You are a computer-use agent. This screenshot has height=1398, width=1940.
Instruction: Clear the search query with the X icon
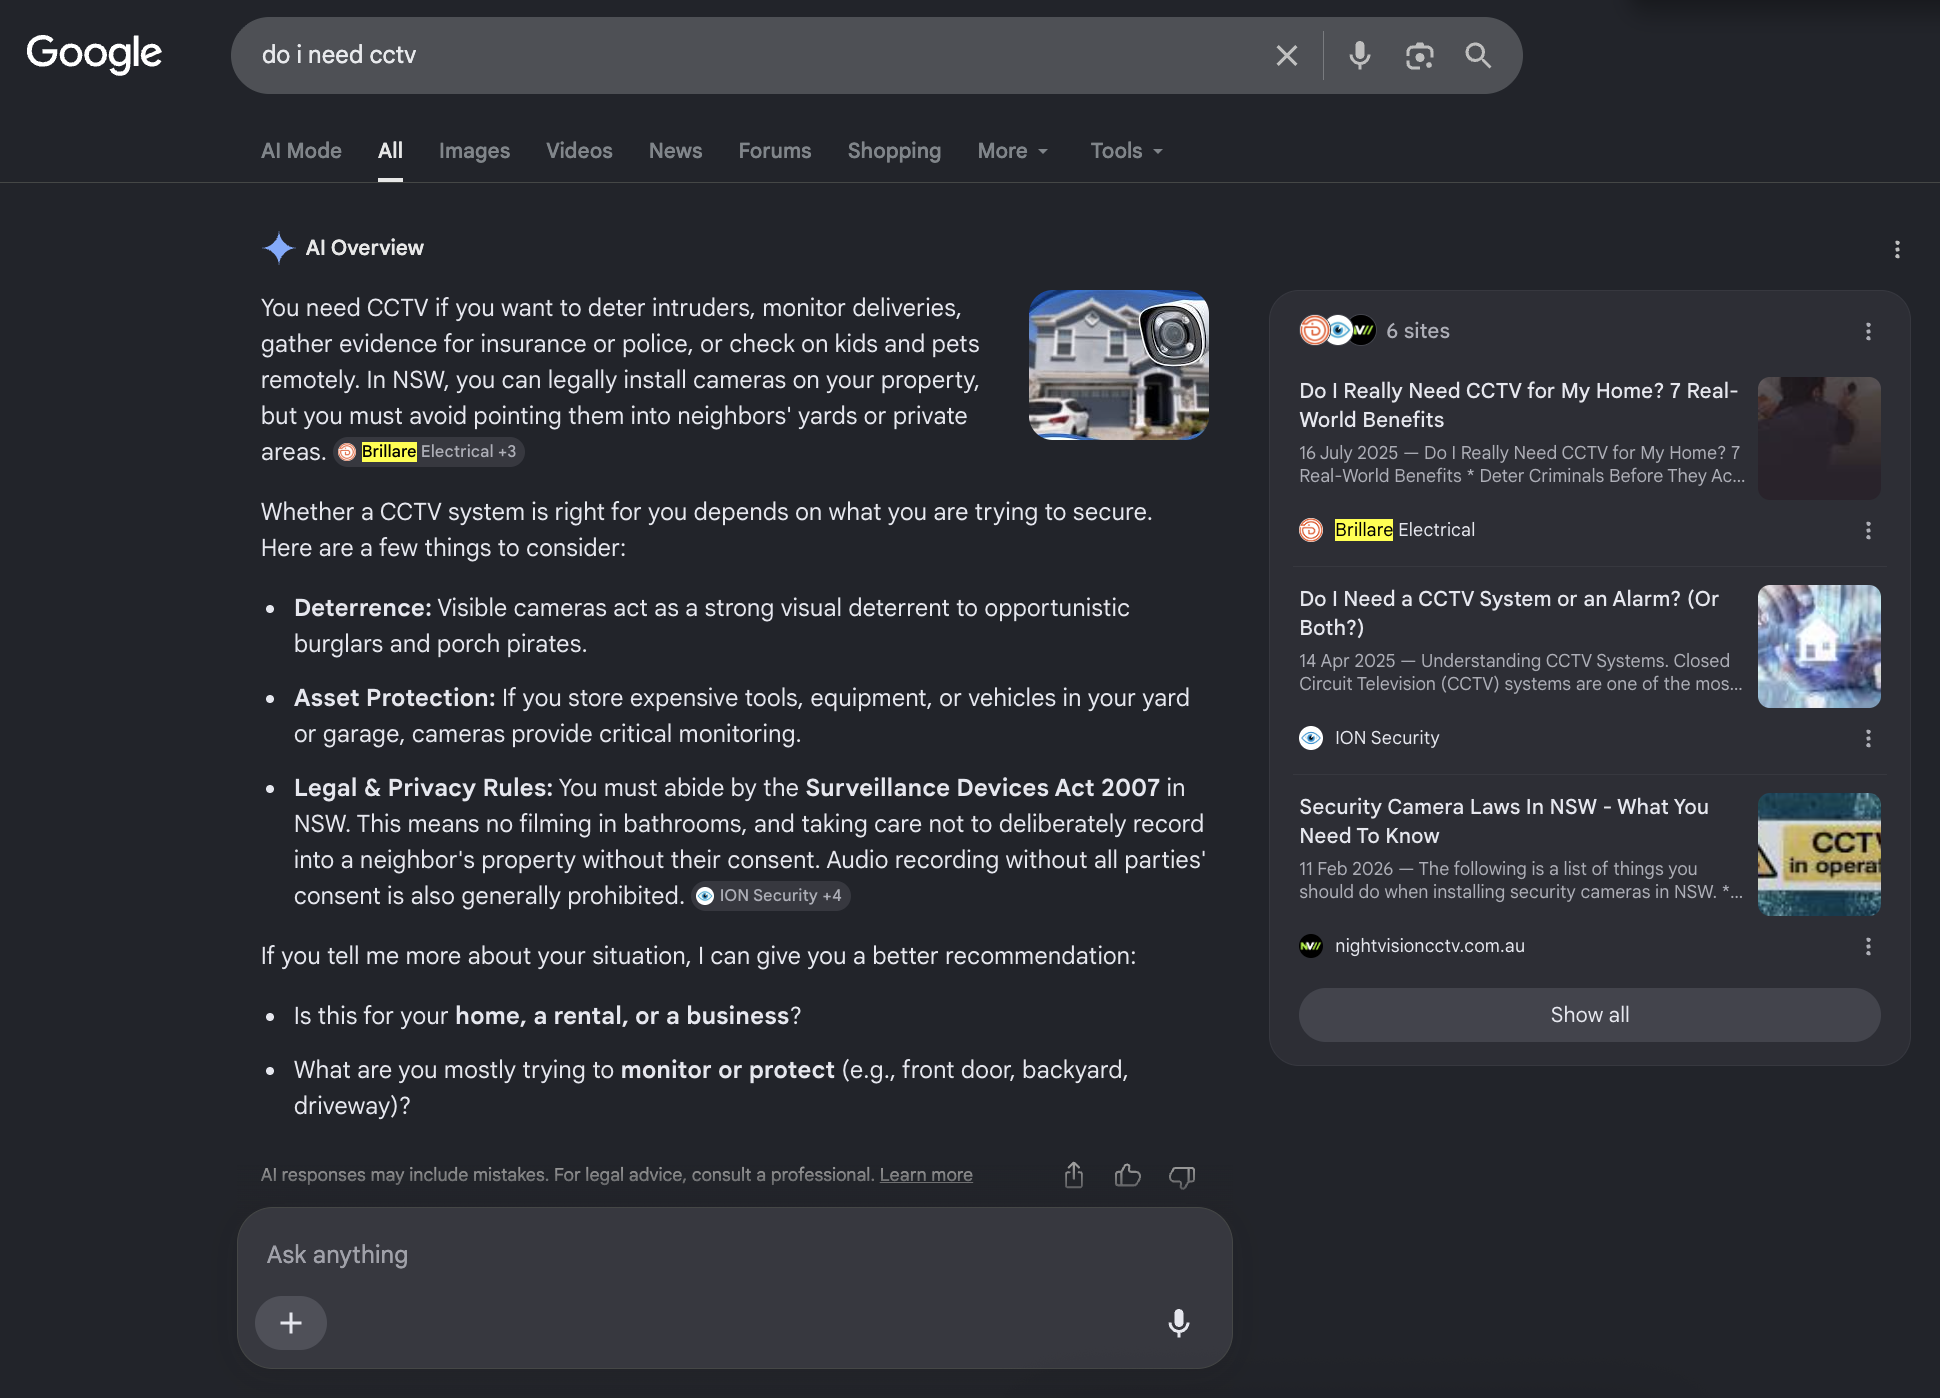(1287, 56)
